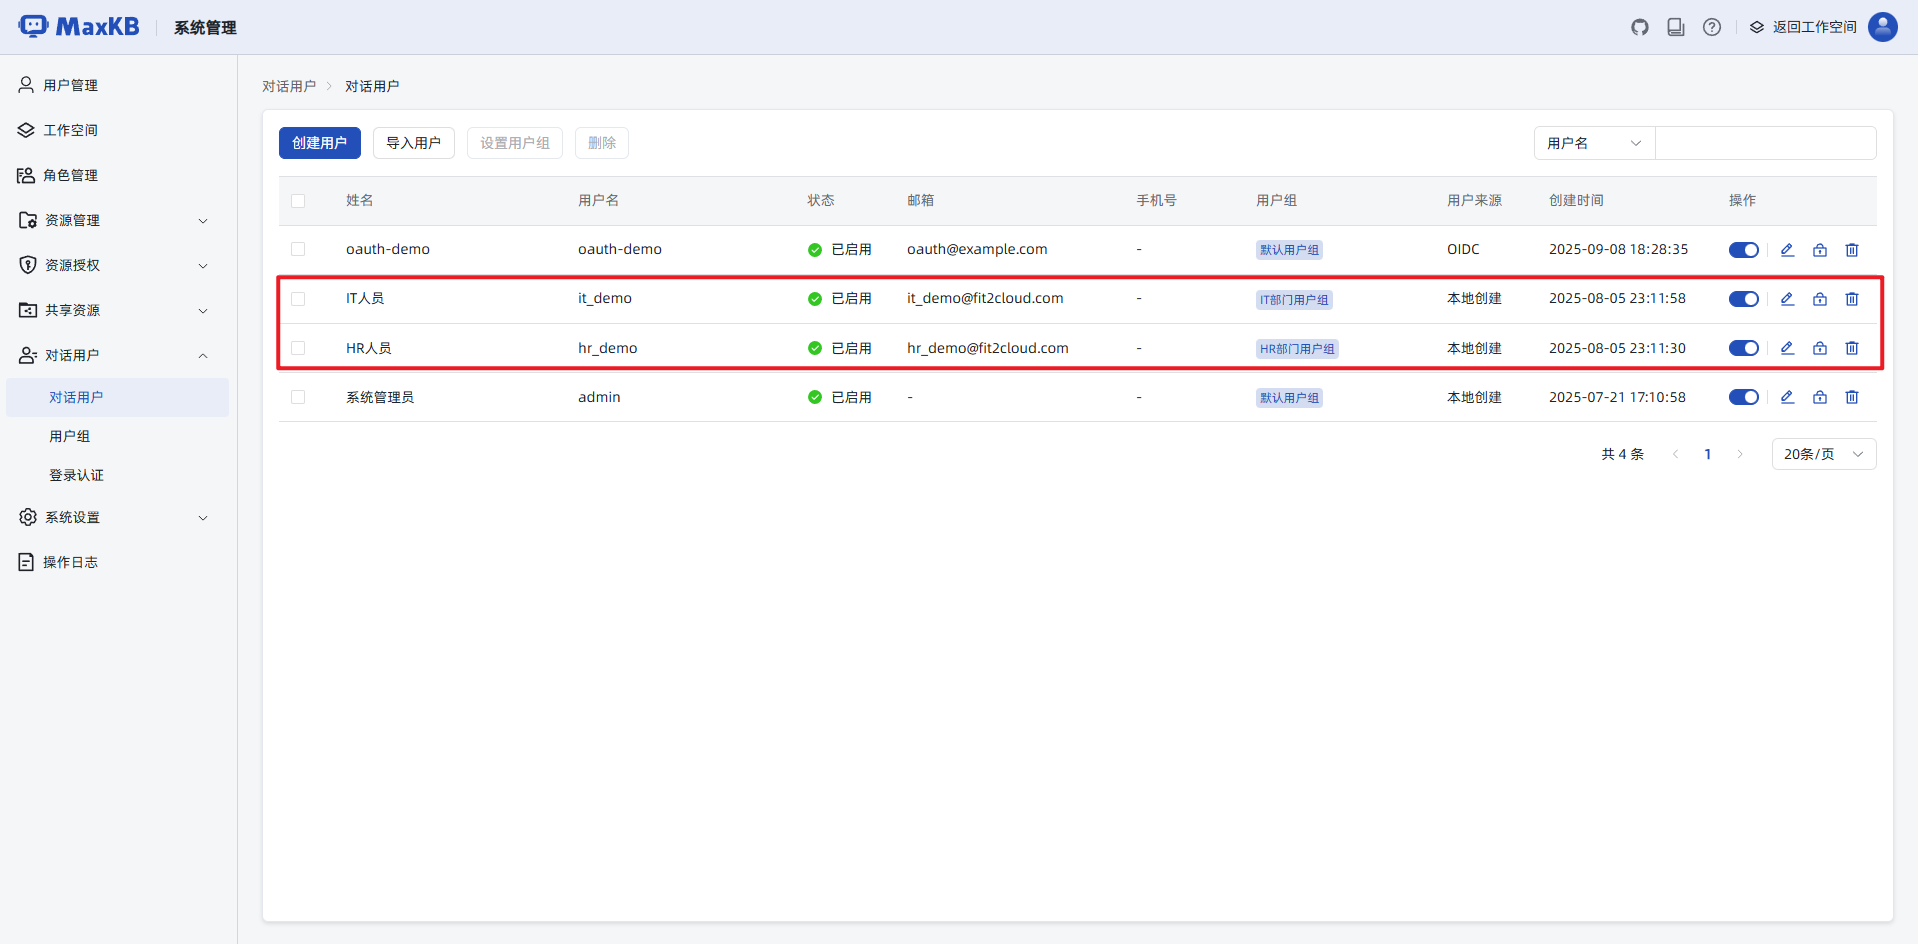This screenshot has height=944, width=1918.
Task: Open the documentation book icon
Action: click(x=1676, y=27)
